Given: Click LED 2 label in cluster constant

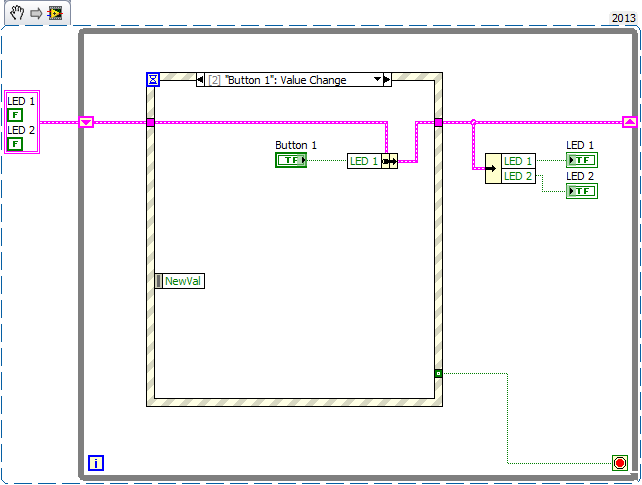Looking at the screenshot, I should pyautogui.click(x=21, y=130).
